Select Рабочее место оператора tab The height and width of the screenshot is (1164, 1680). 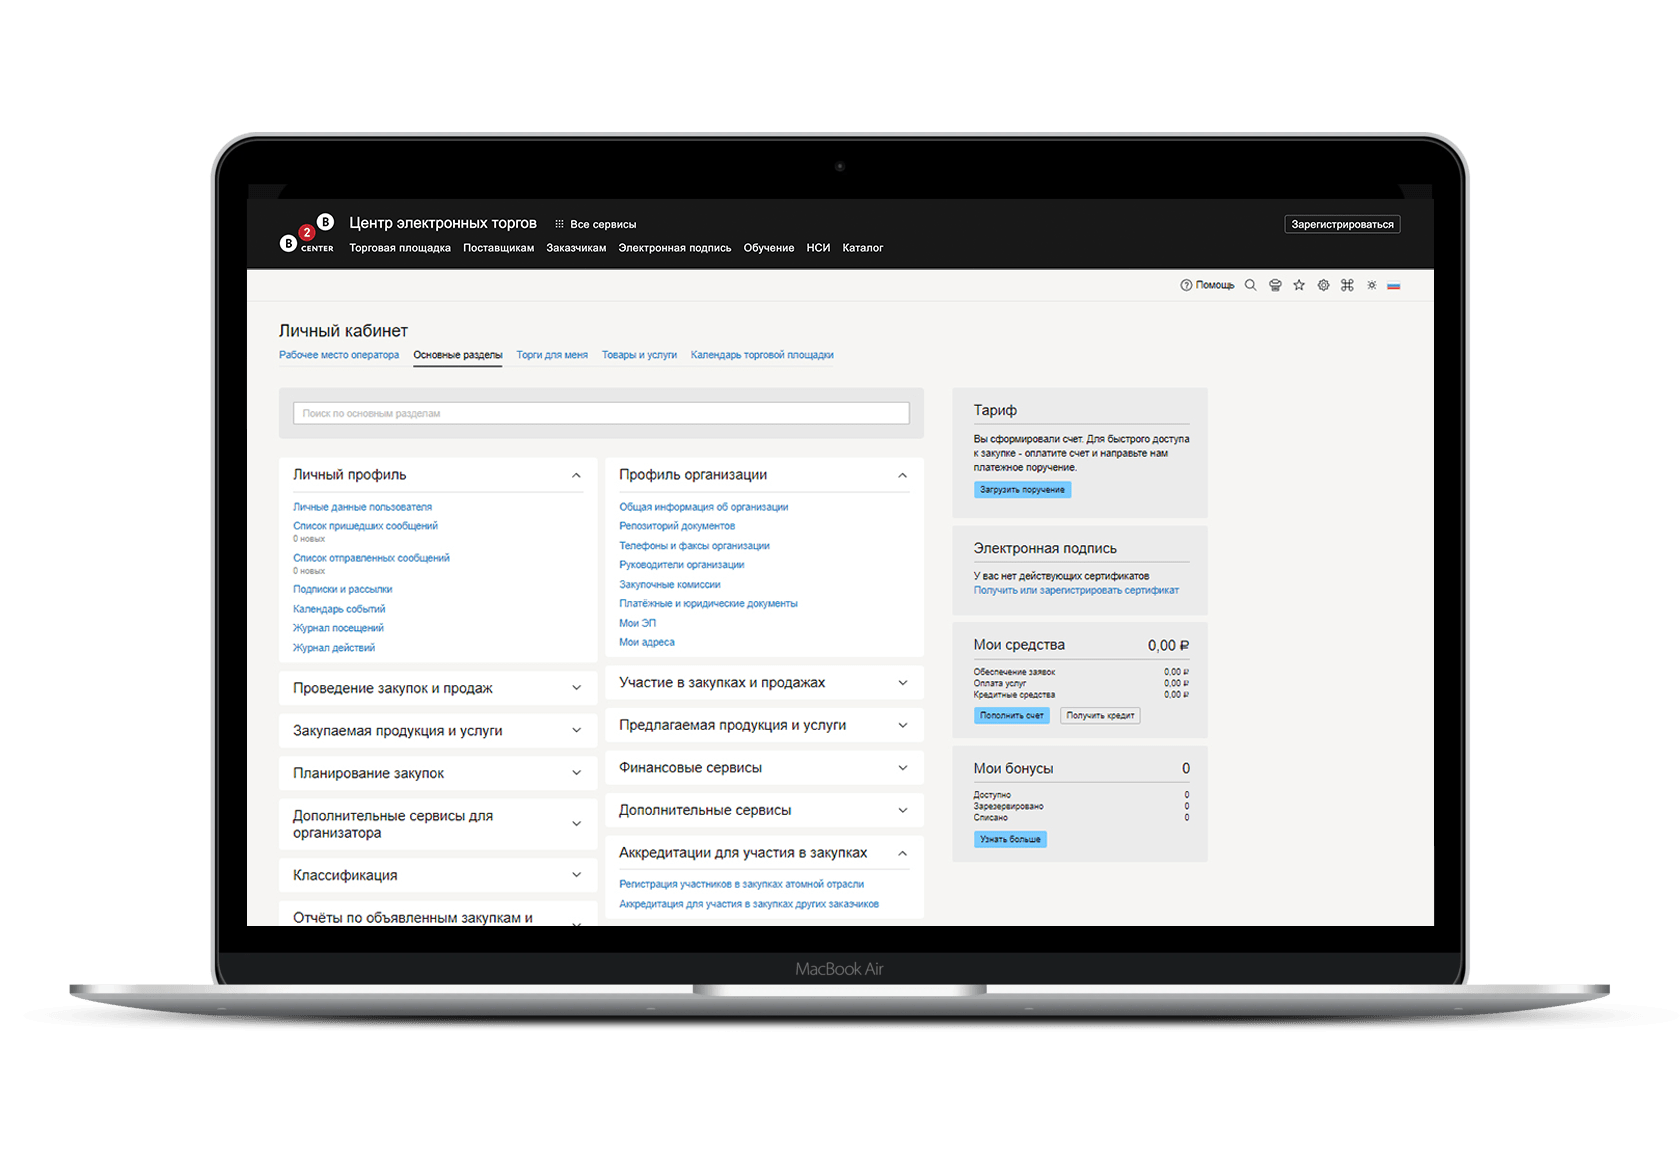coord(339,355)
